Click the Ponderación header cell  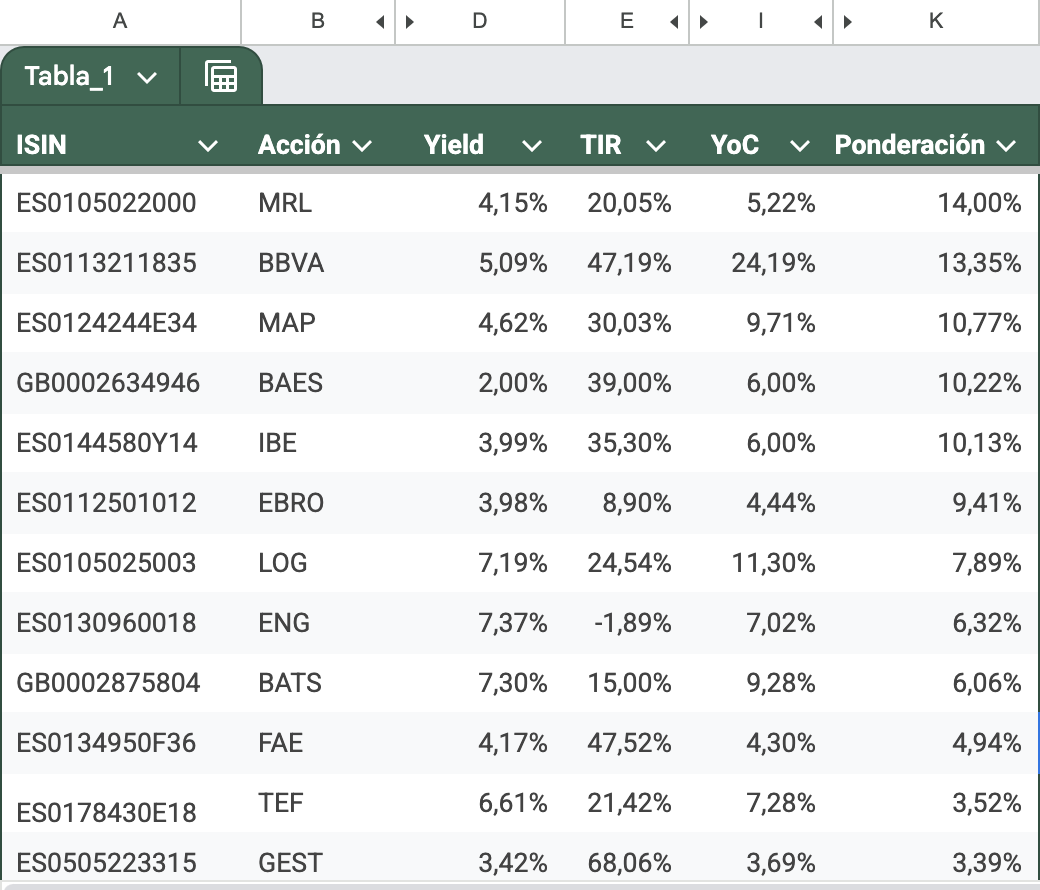(x=936, y=135)
